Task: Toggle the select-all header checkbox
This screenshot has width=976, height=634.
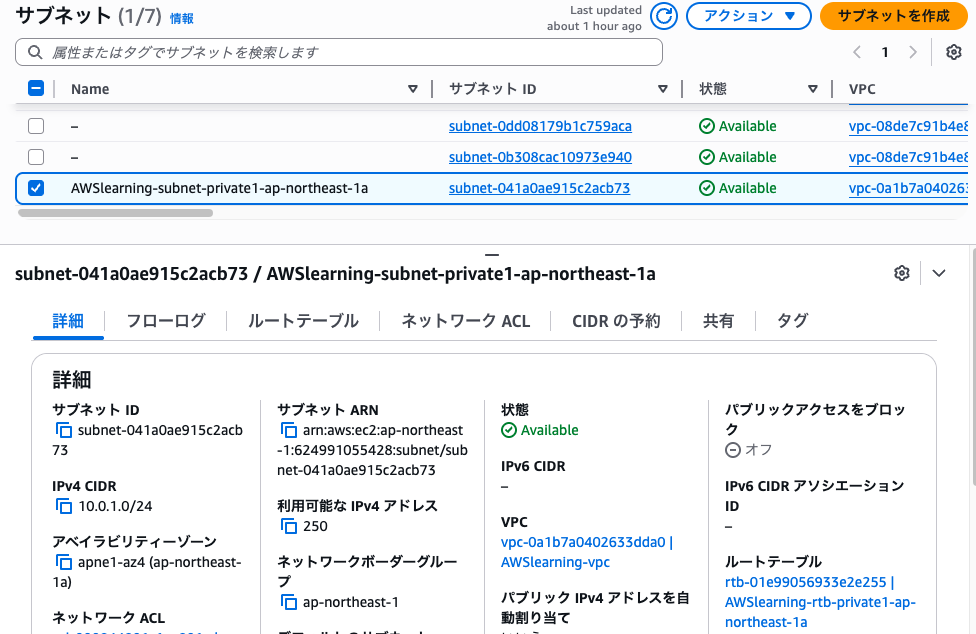Action: (36, 88)
